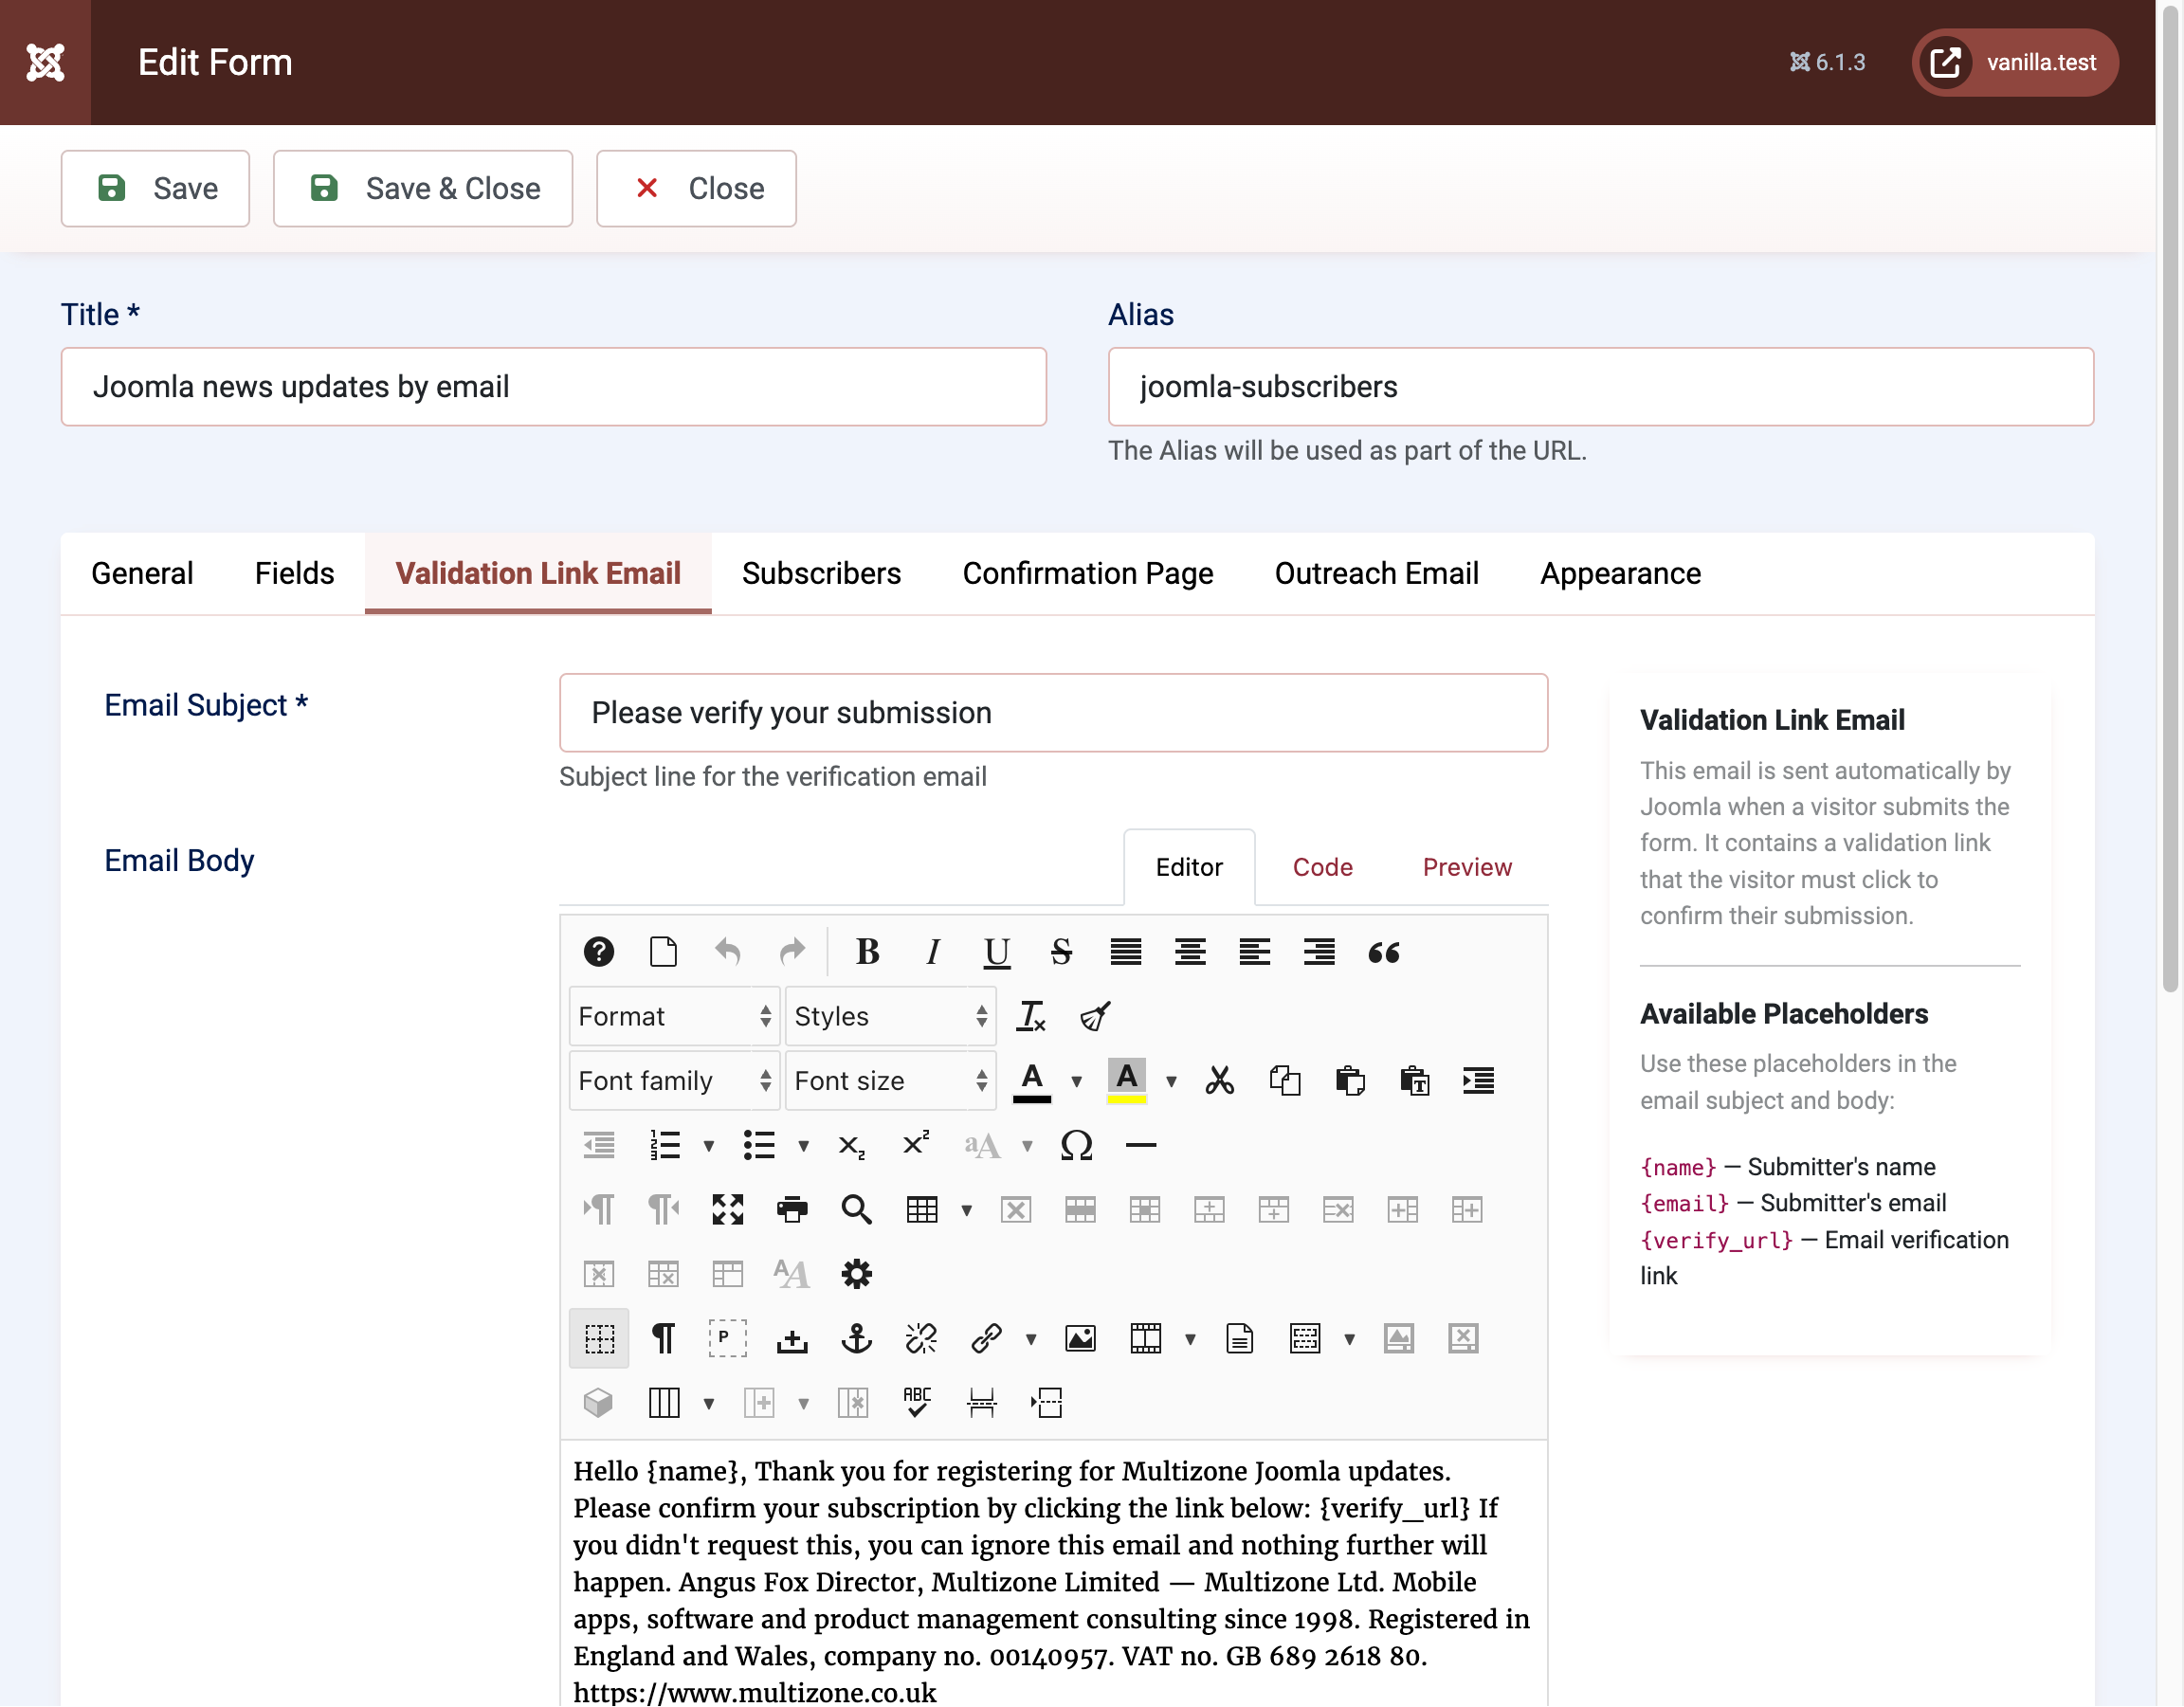Open the Format dropdown
This screenshot has width=2184, height=1707.
[x=674, y=1016]
